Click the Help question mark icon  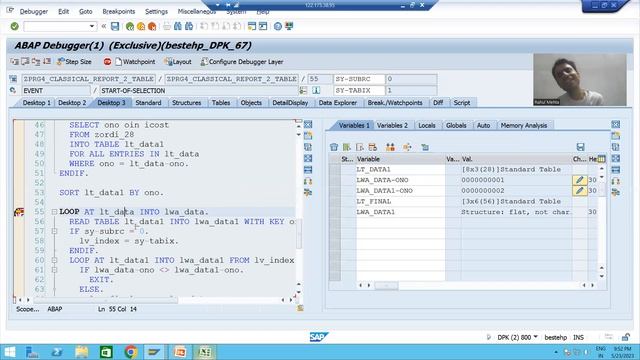(278, 27)
